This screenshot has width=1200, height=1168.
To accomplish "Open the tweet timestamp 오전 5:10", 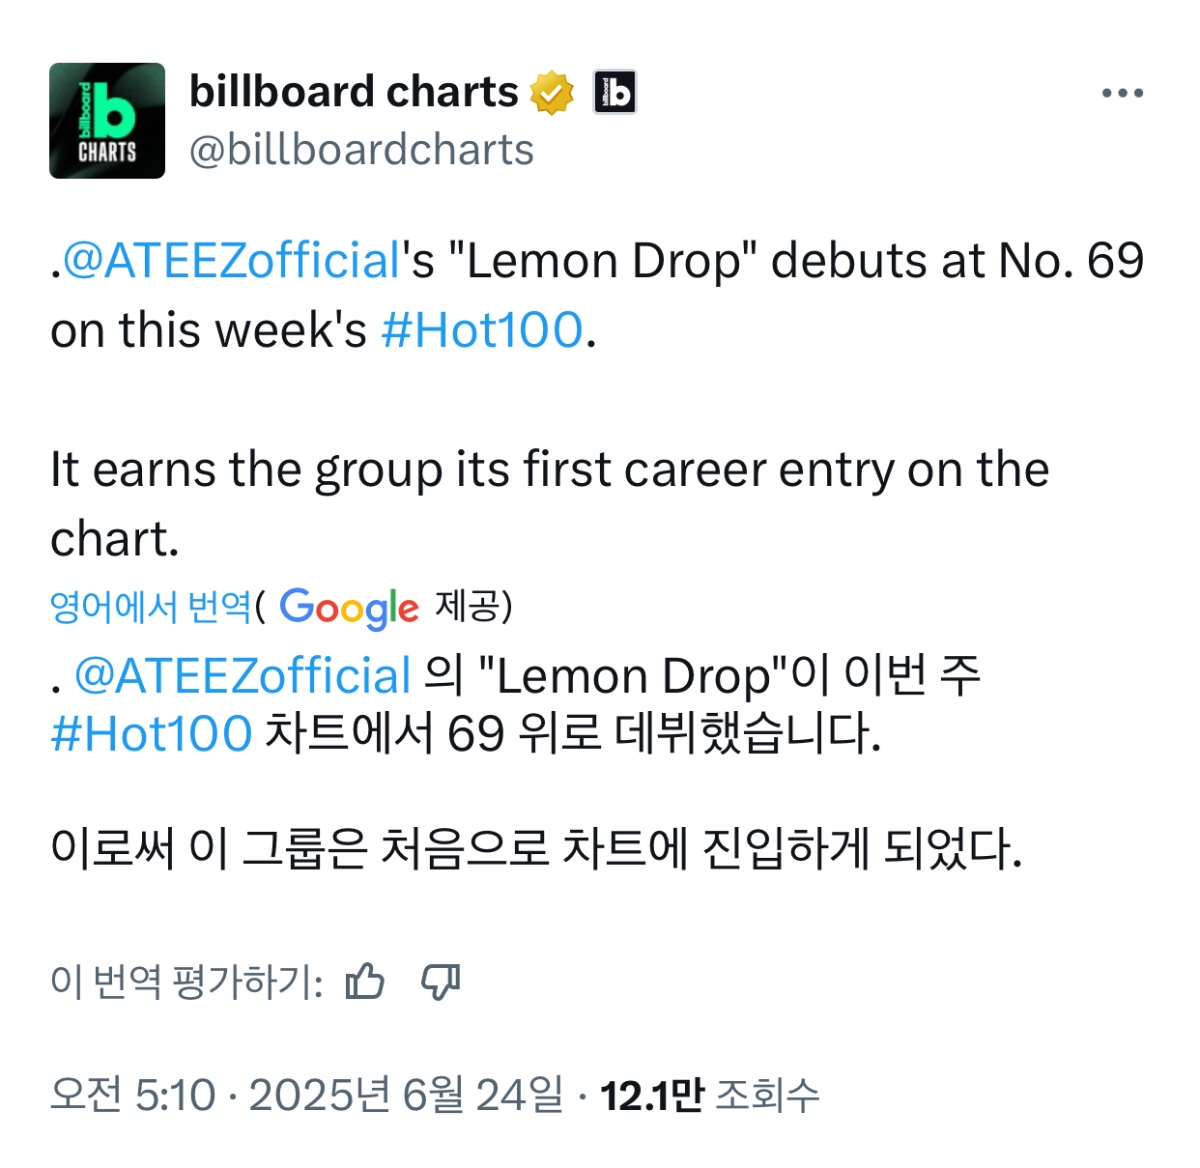I will click(132, 1095).
